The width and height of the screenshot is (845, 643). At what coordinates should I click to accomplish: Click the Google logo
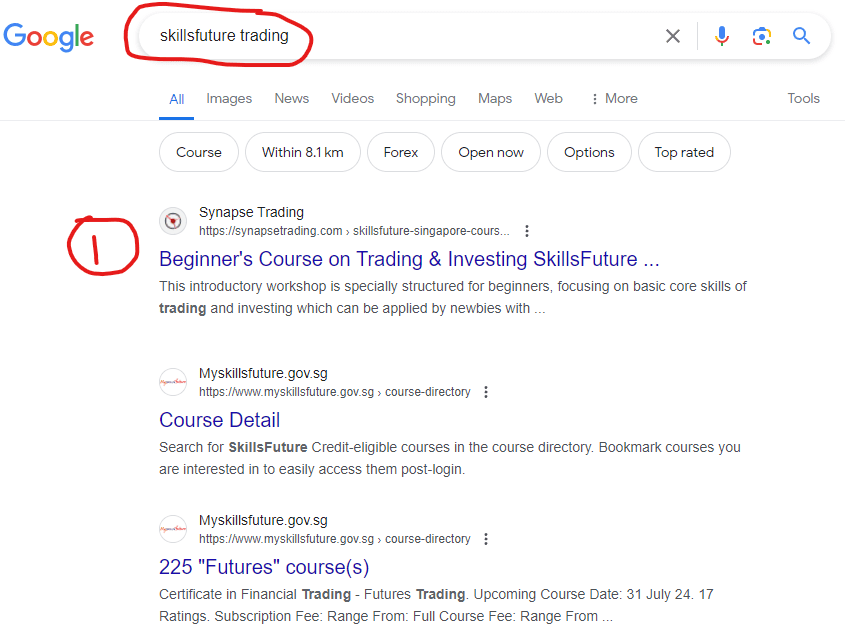pos(49,37)
